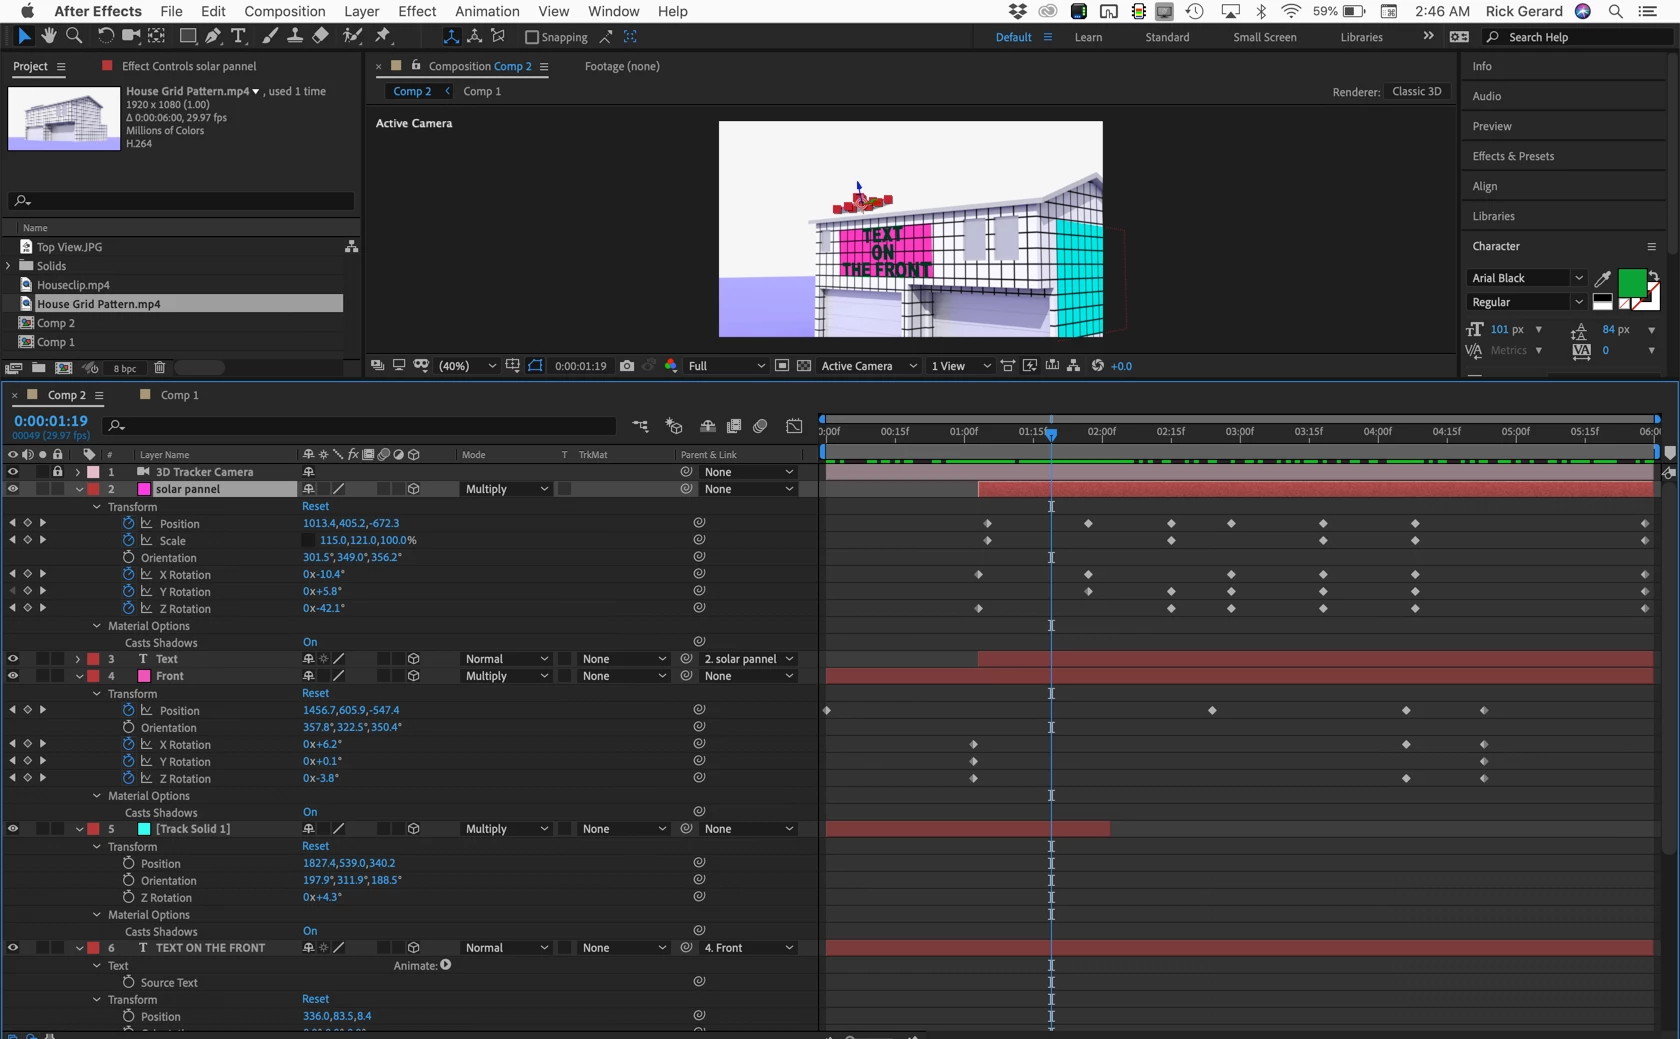
Task: Expand the Text layer 3 properties
Action: [78, 659]
